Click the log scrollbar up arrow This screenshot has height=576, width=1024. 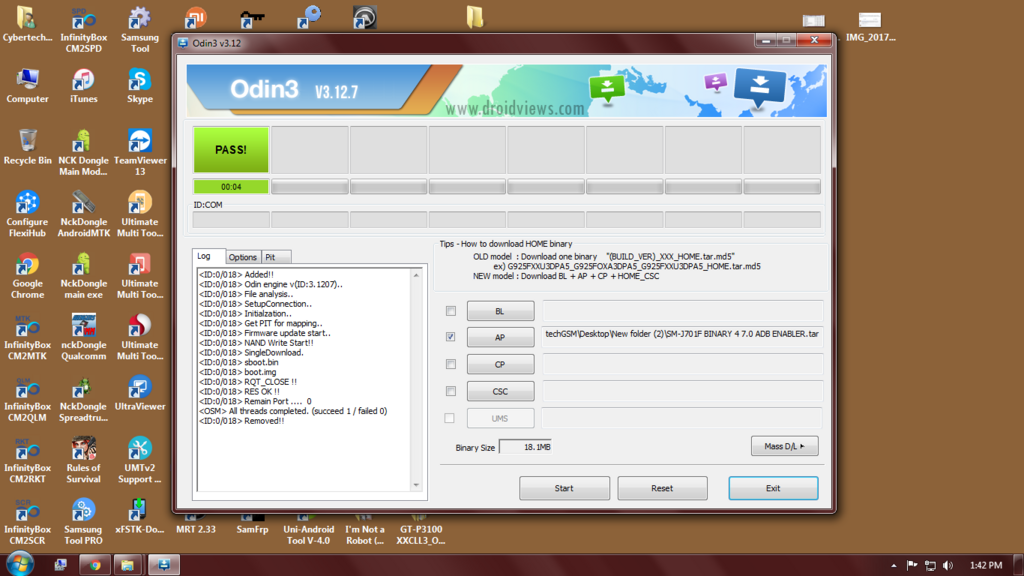pos(416,276)
